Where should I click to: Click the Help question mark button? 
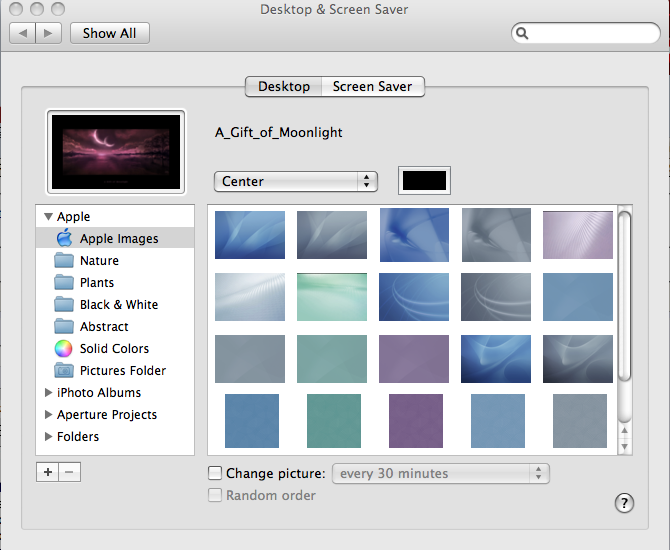pos(626,502)
